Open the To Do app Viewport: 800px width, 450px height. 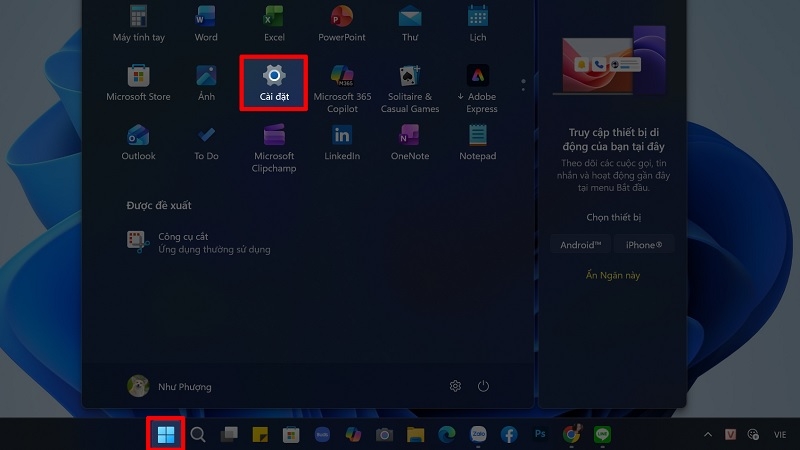click(x=206, y=142)
